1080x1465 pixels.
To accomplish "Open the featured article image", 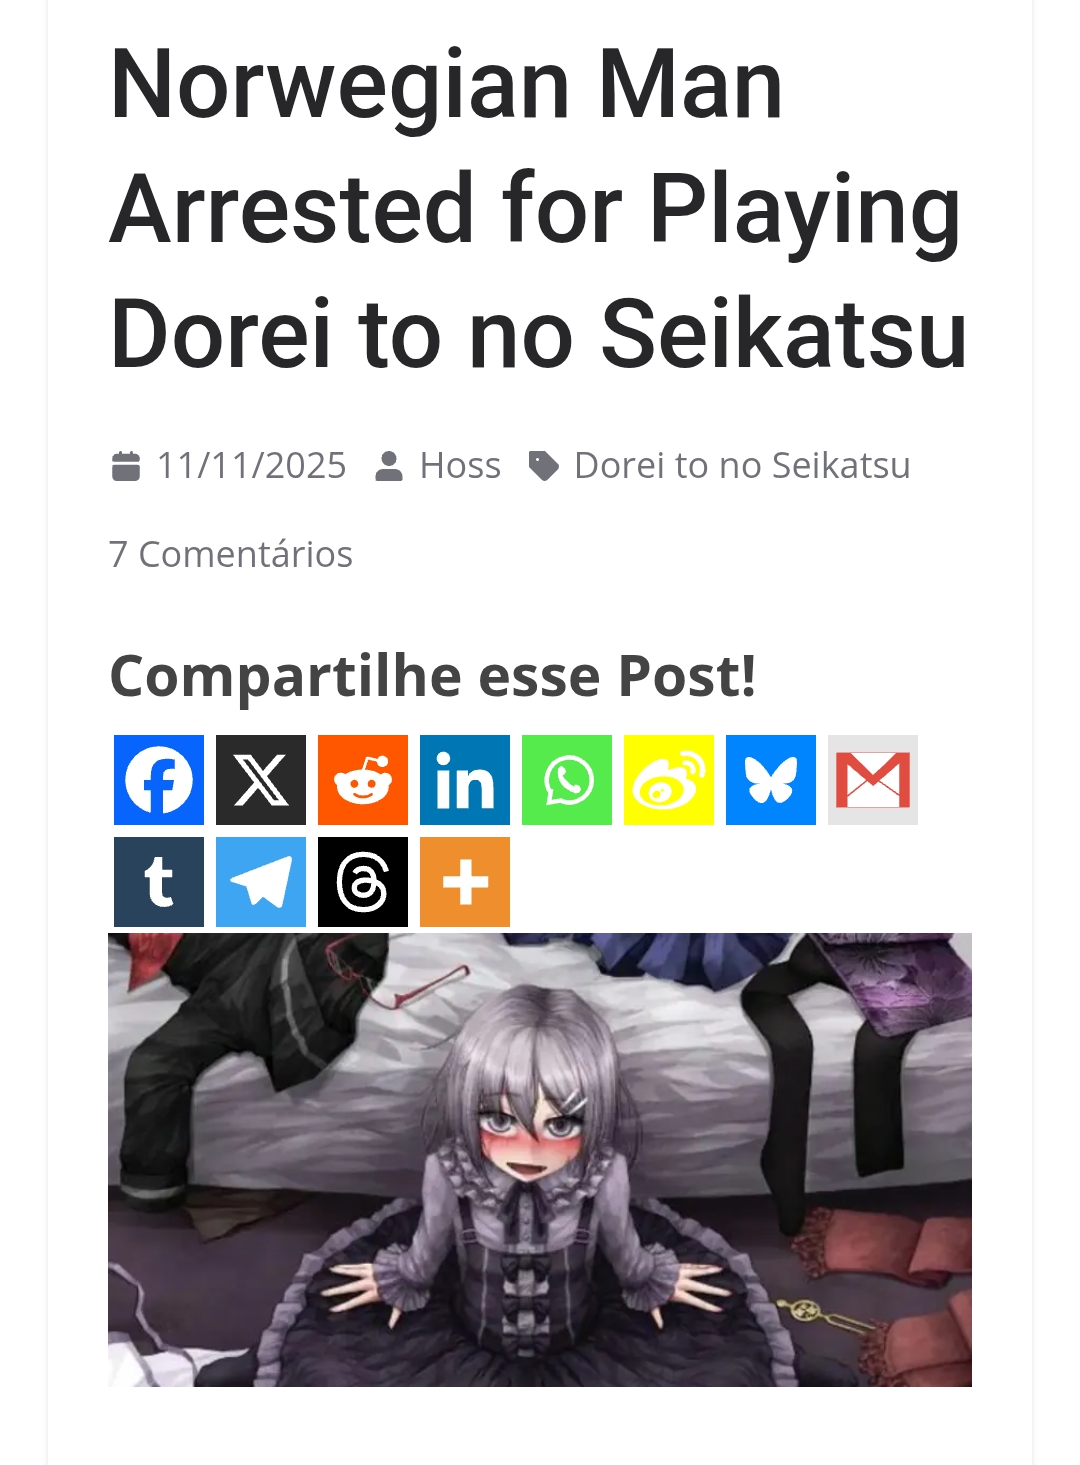I will tap(540, 1160).
